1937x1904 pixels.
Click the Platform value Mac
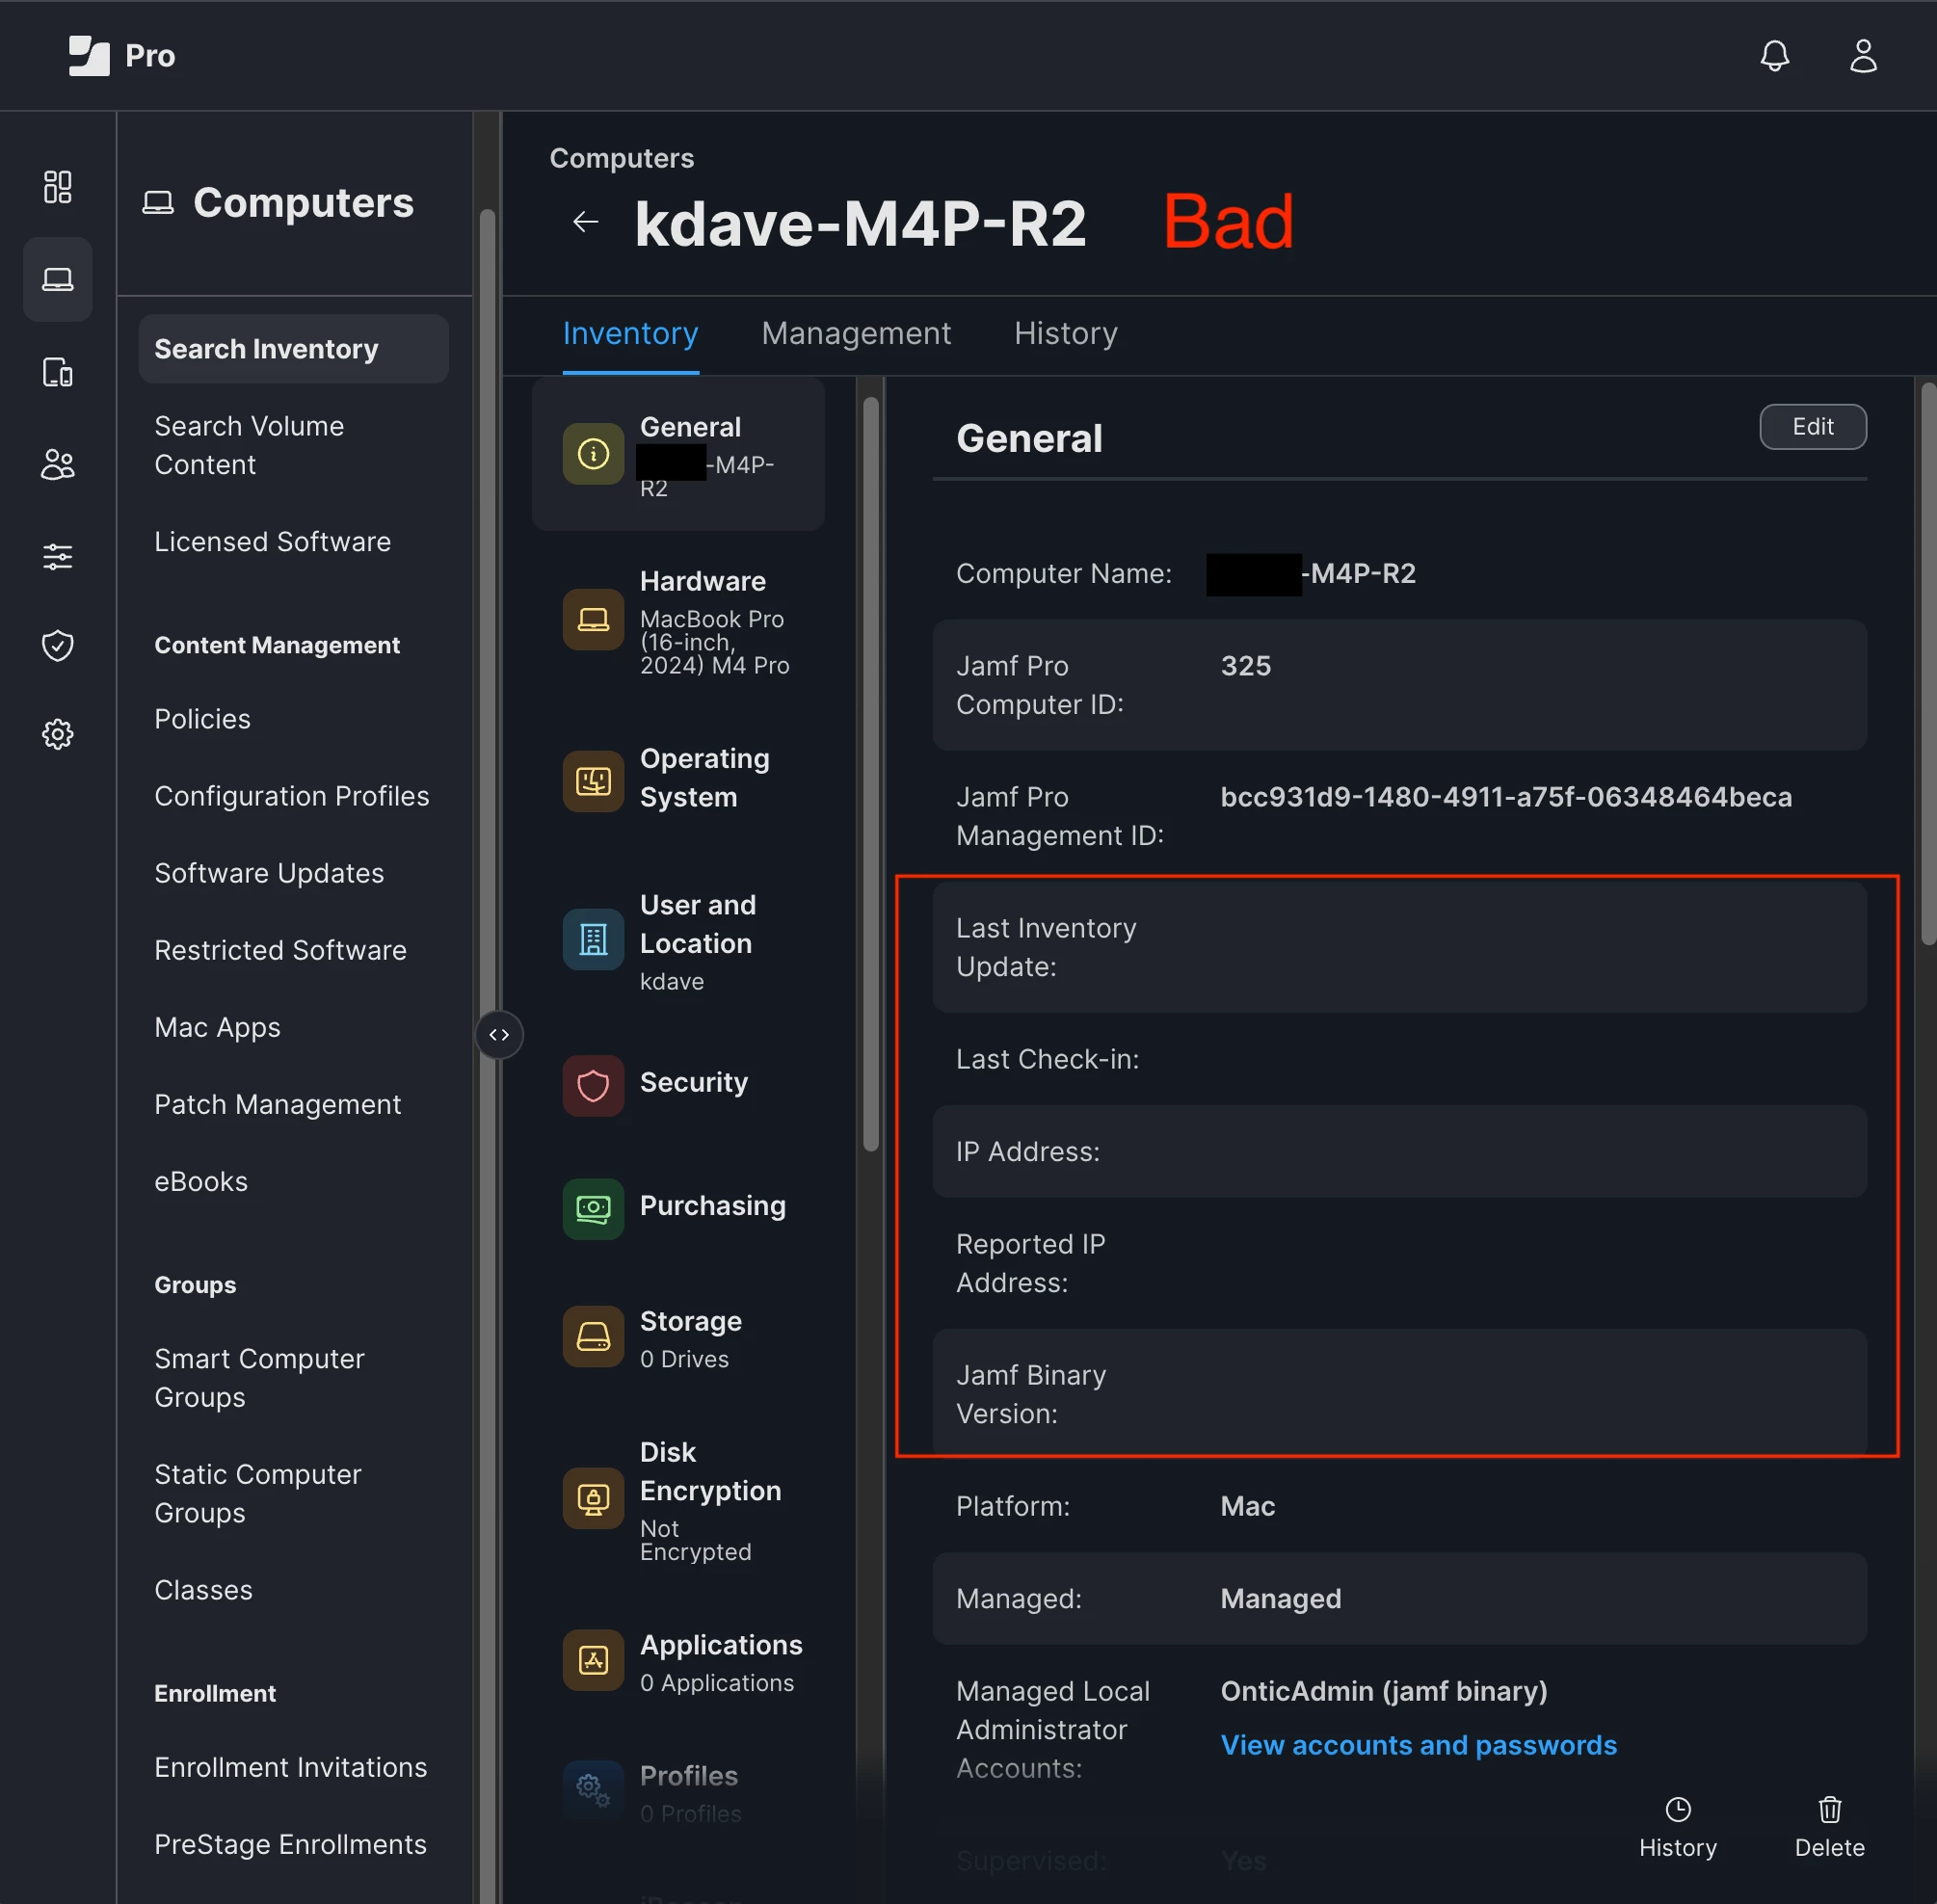click(1248, 1506)
